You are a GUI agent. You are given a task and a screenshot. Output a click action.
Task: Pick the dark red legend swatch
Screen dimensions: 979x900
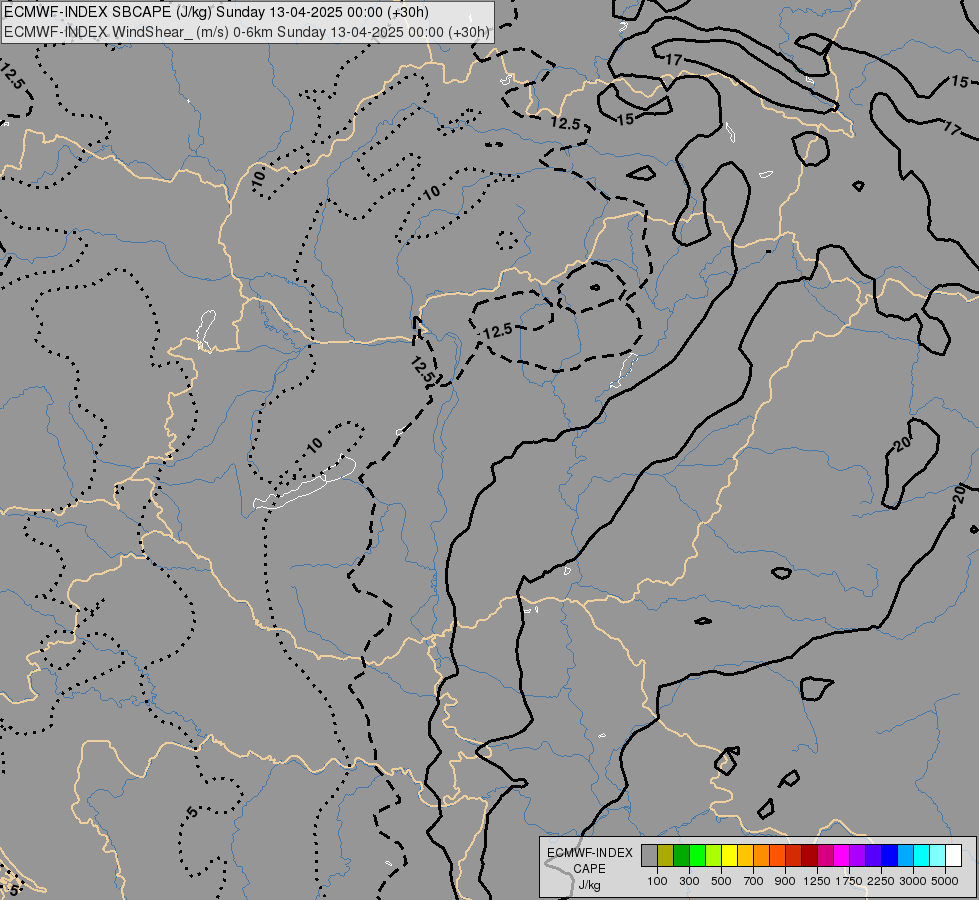coord(810,855)
